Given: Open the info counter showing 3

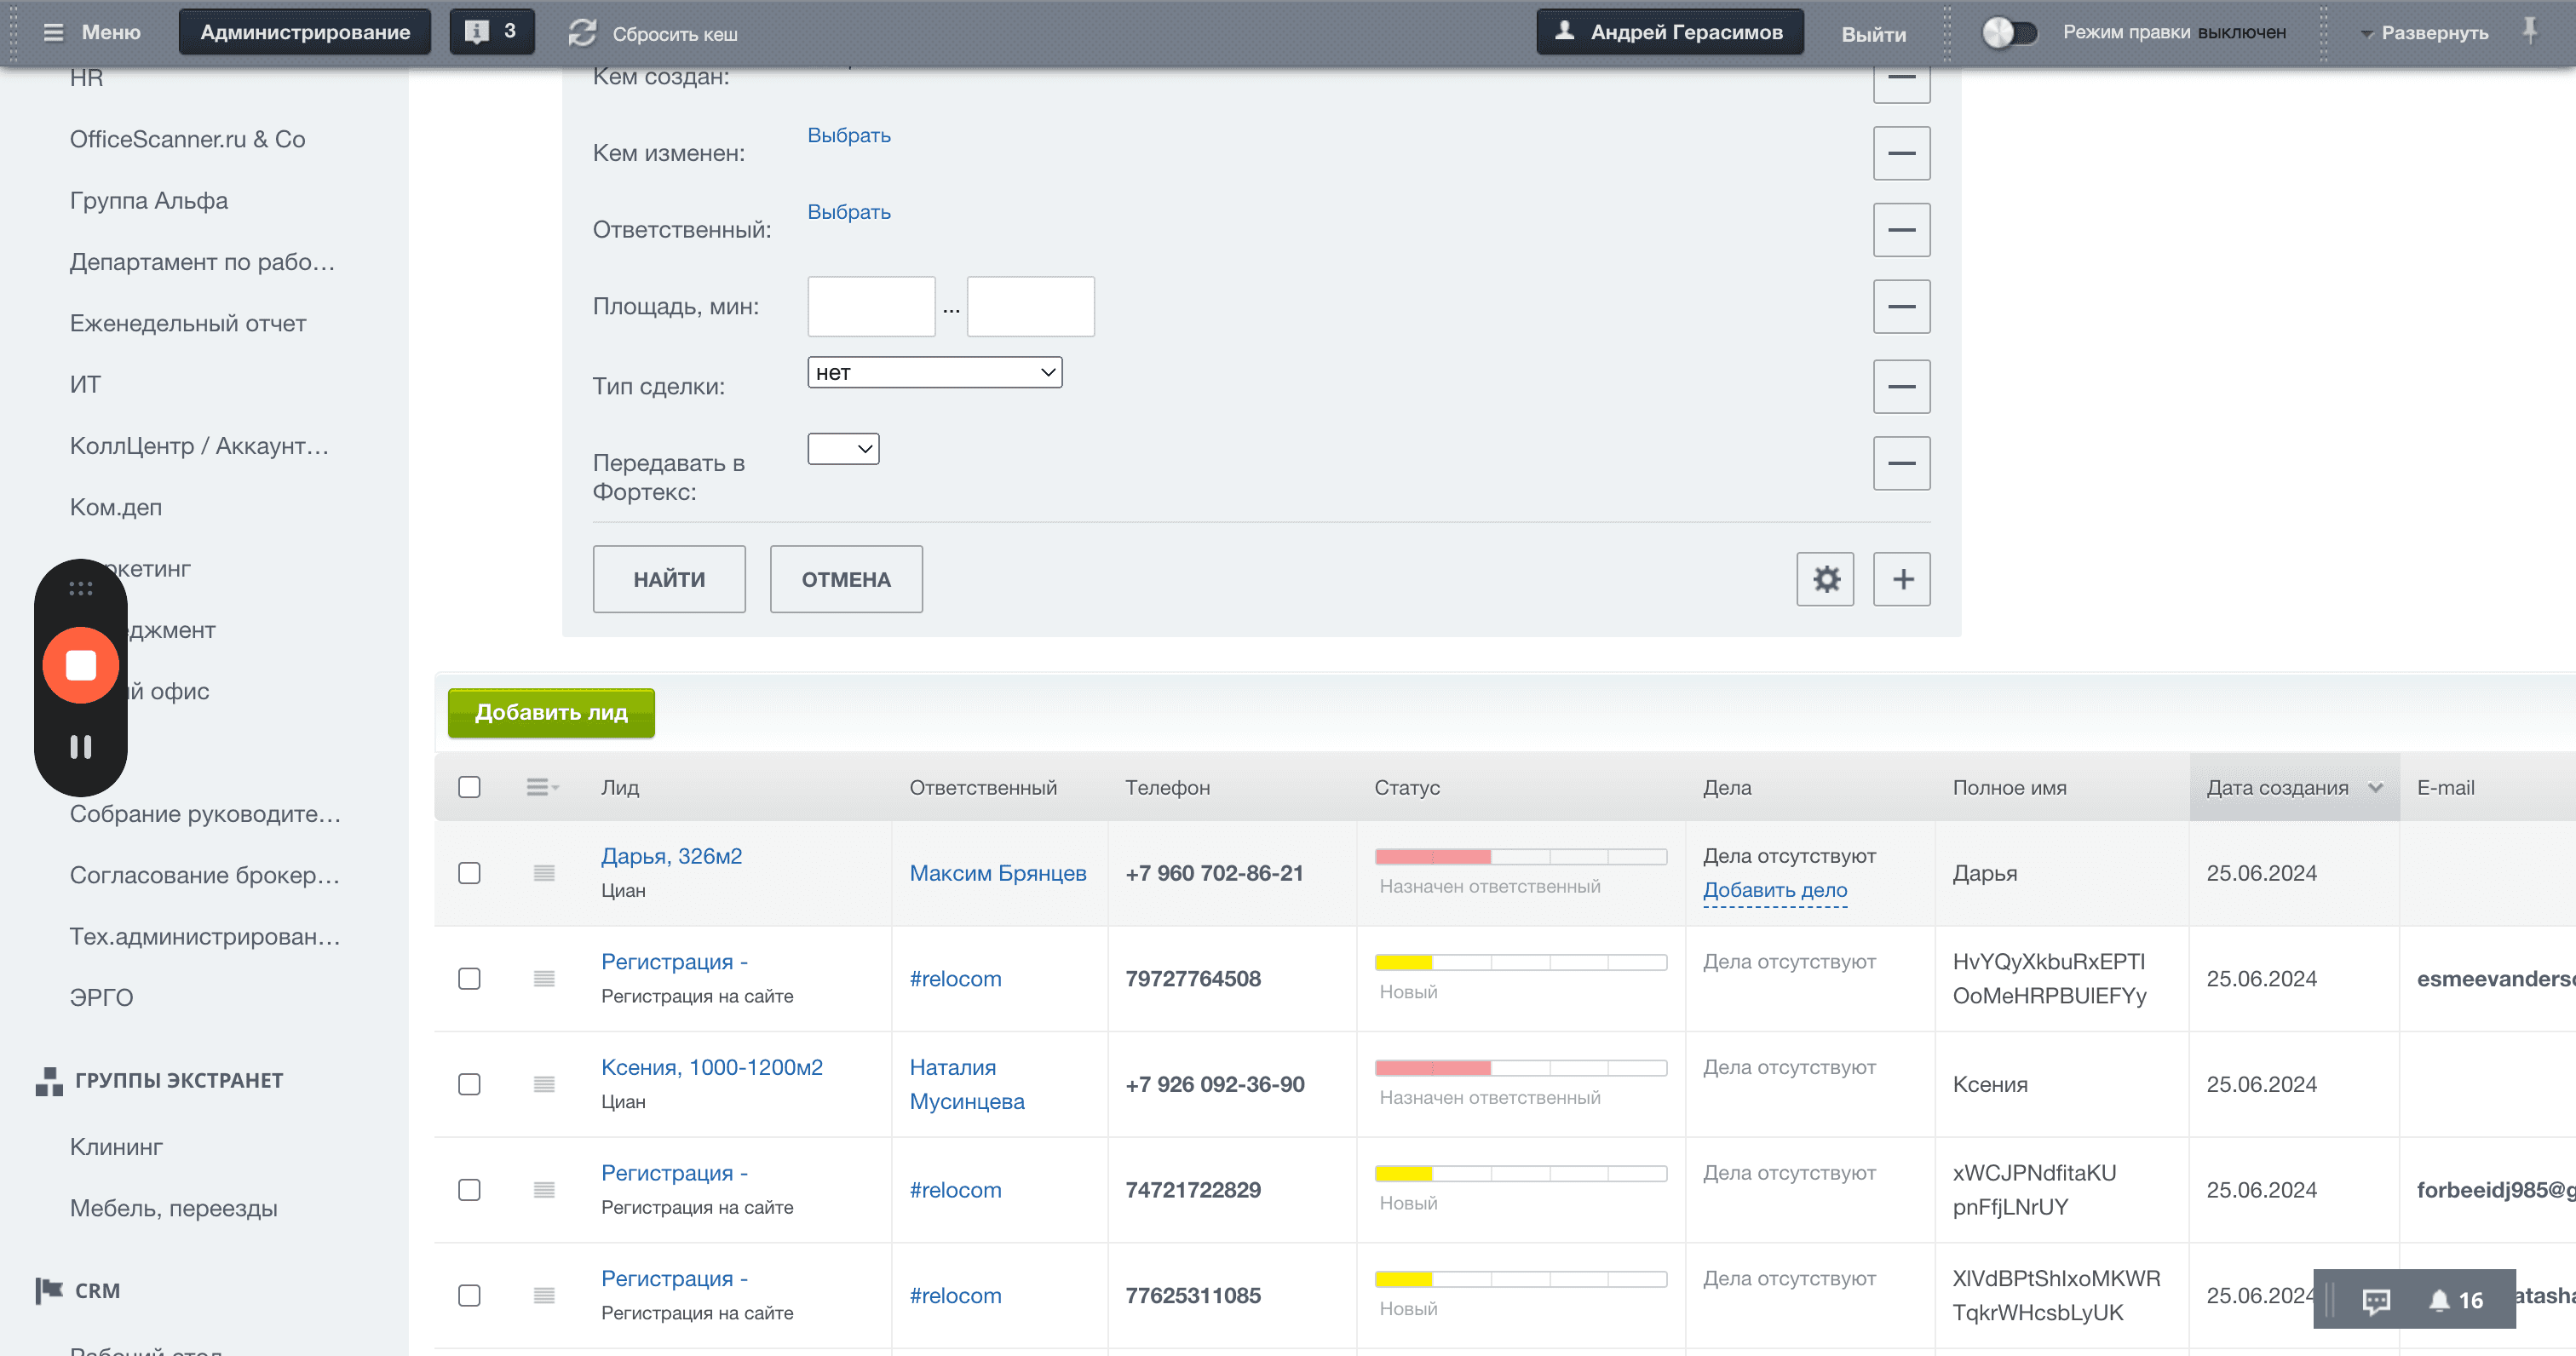Looking at the screenshot, I should 491,31.
